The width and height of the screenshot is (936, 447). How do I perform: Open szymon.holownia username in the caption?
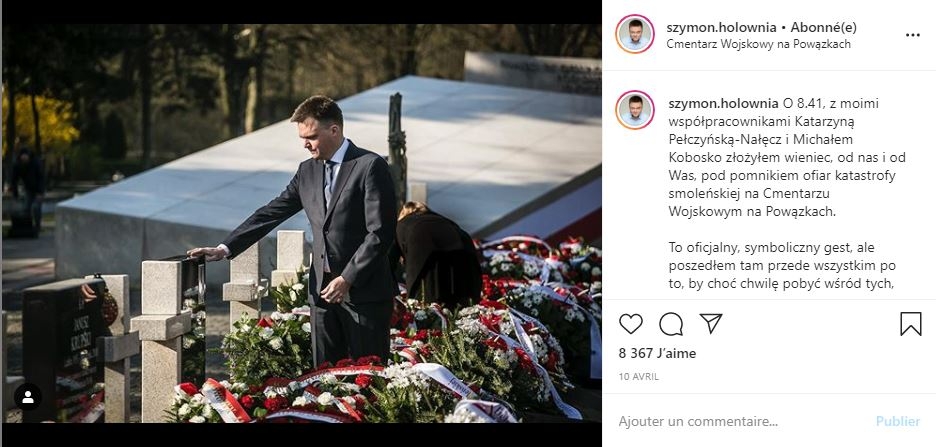723,104
